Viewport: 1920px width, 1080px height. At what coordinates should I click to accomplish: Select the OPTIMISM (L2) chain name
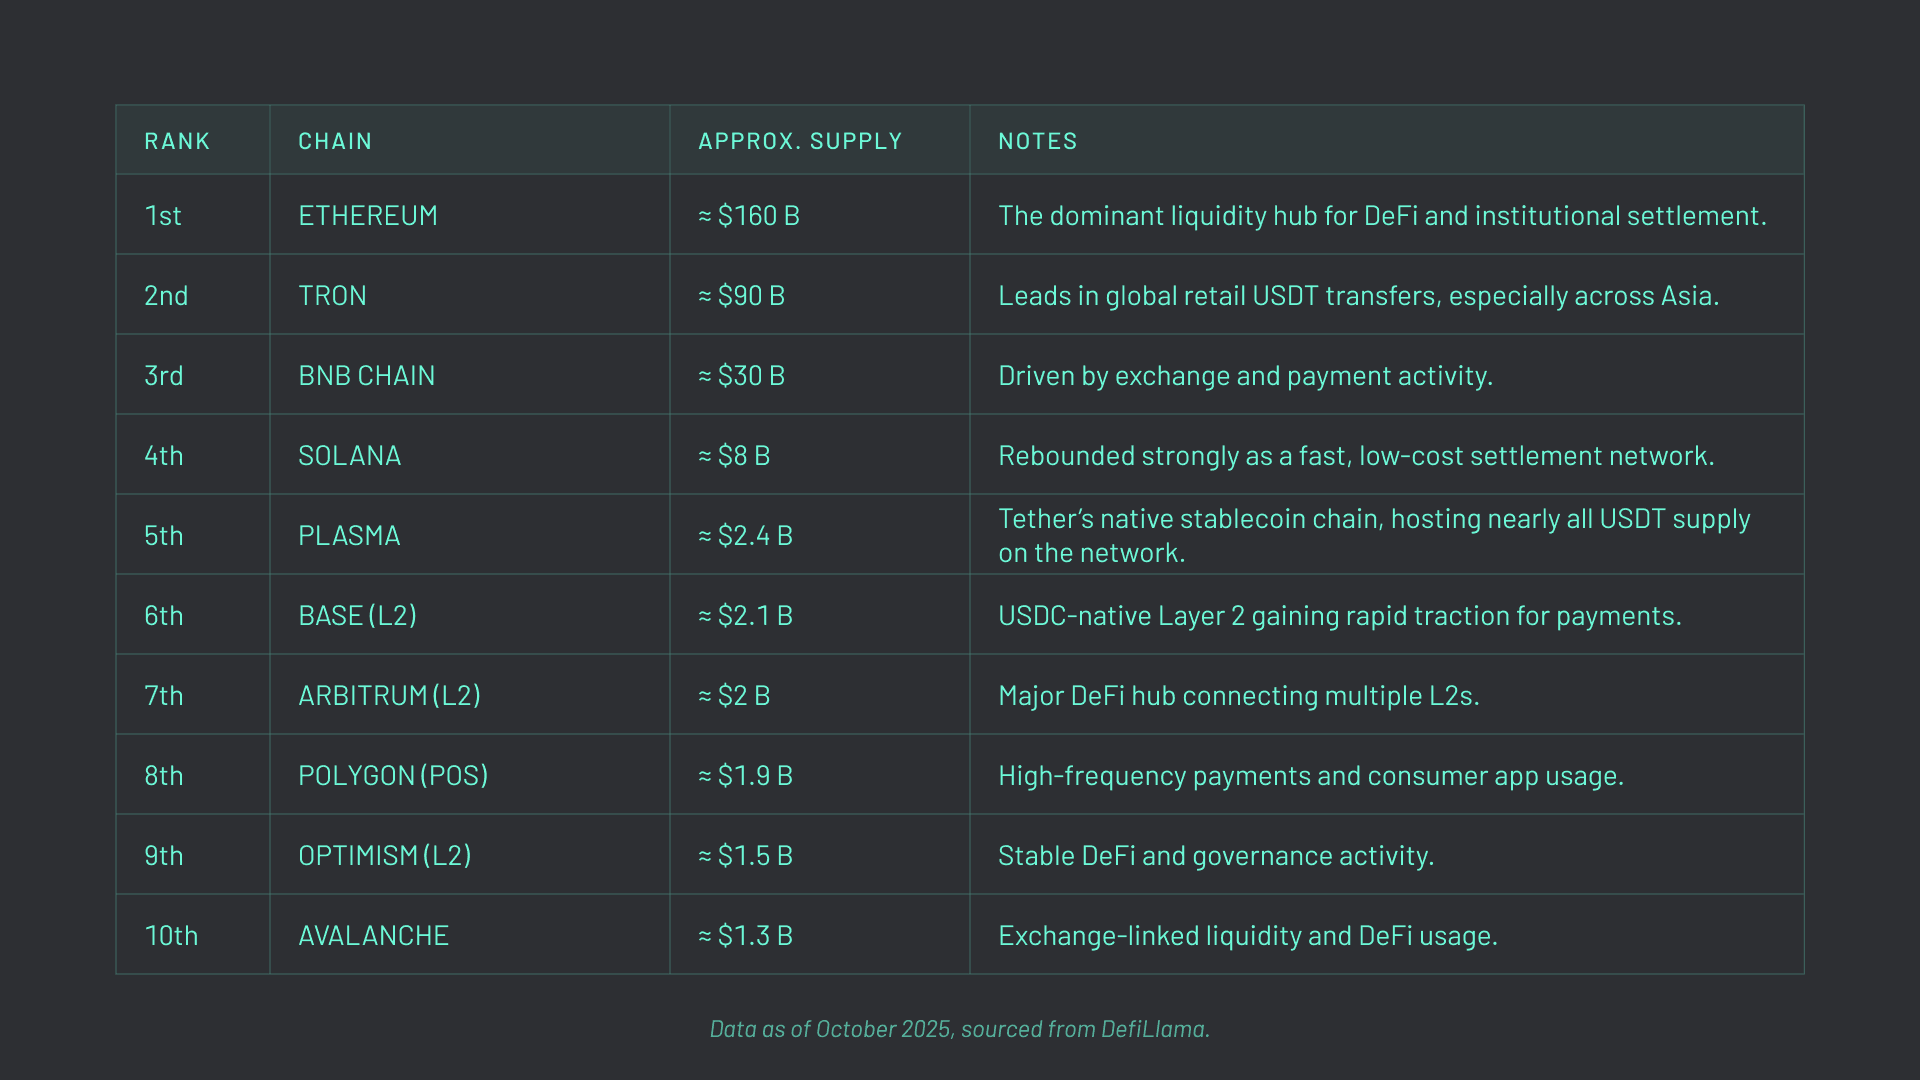pos(383,855)
